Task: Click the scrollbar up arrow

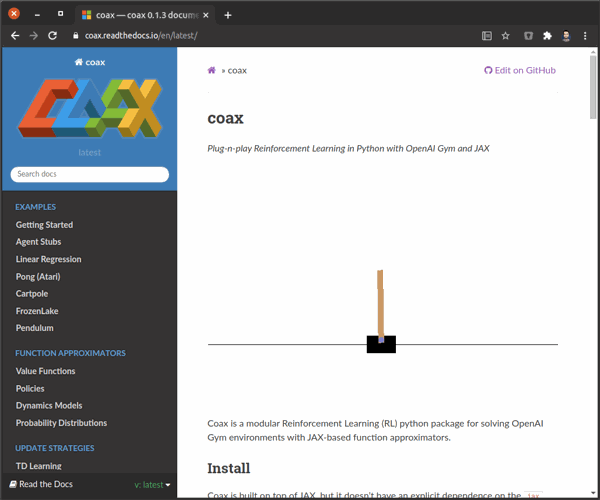Action: tap(593, 51)
